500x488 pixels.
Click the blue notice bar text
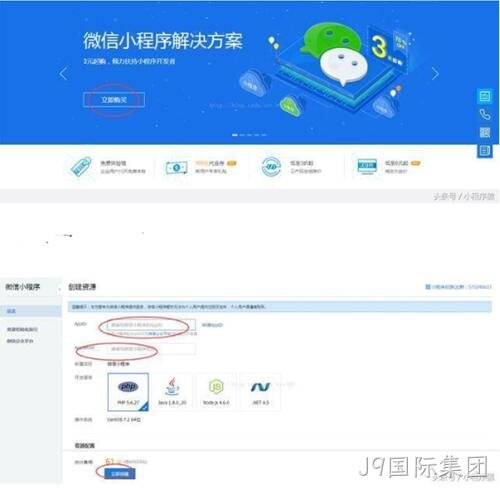[x=169, y=307]
